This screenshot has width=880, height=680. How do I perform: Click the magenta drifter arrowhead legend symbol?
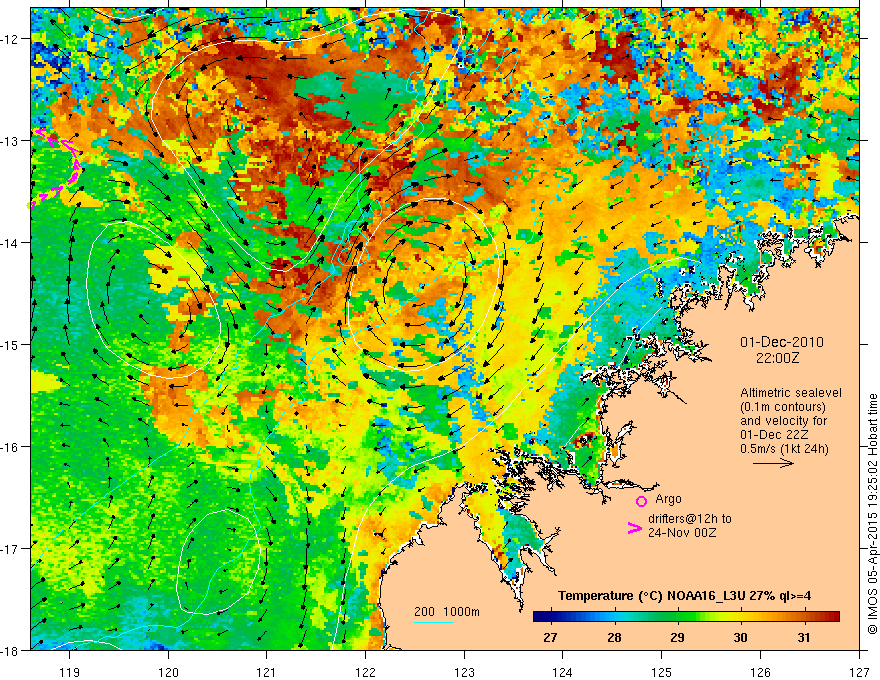tap(635, 528)
